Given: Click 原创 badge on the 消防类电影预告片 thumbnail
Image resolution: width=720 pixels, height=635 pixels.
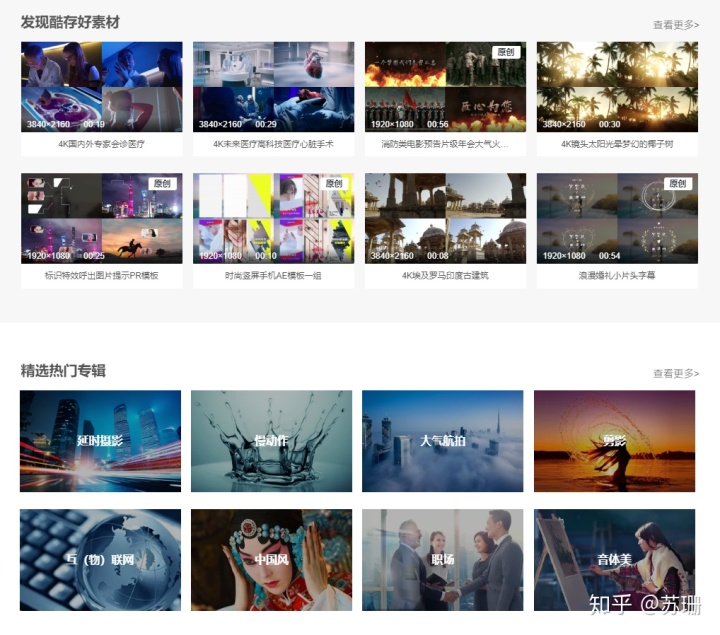Looking at the screenshot, I should pos(506,52).
